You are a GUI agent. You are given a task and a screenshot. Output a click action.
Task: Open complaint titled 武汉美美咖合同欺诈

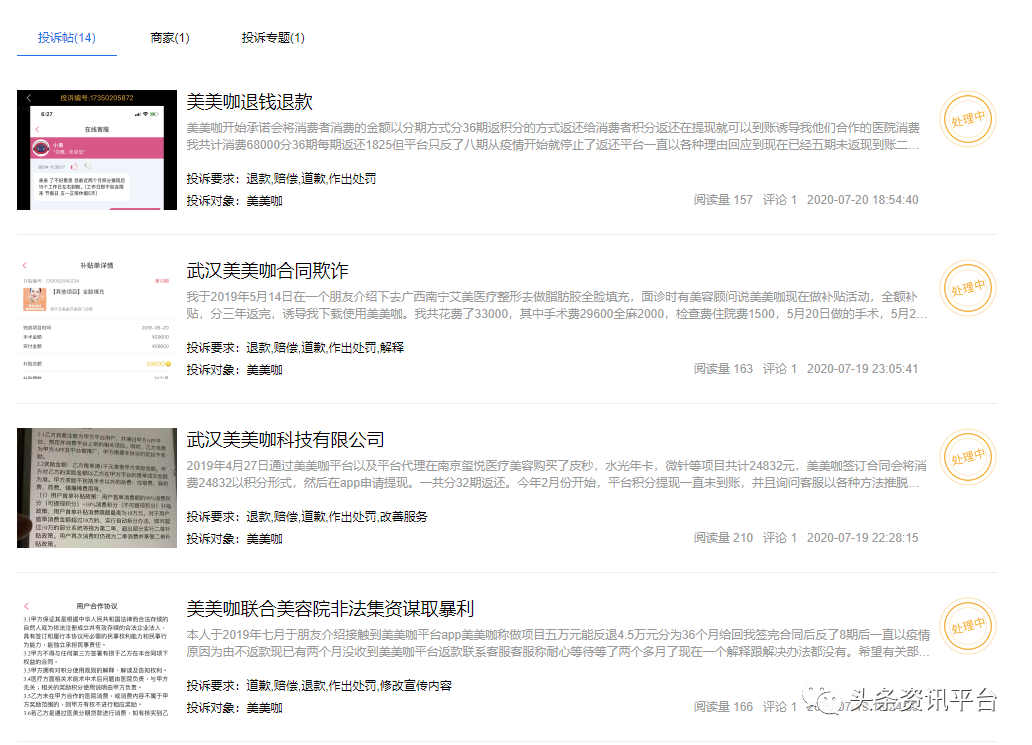(267, 270)
